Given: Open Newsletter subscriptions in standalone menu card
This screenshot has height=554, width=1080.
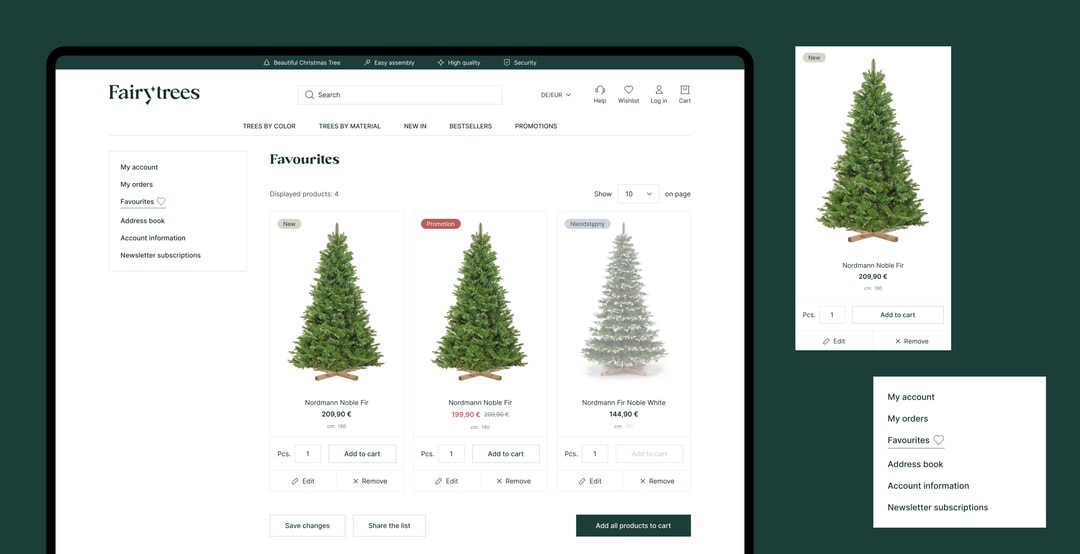Looking at the screenshot, I should pos(937,507).
